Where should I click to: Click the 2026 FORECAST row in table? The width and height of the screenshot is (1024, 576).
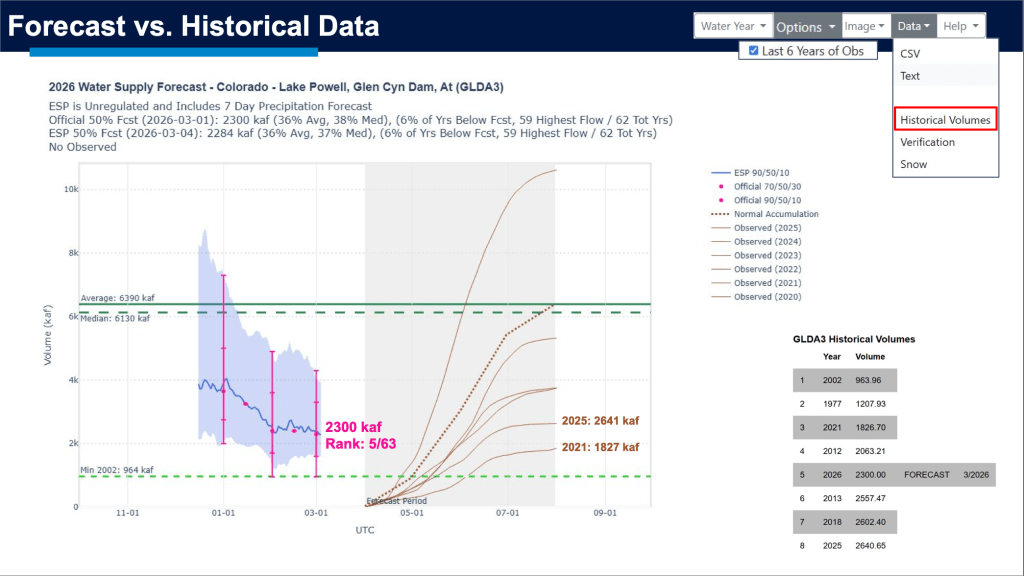coord(892,475)
